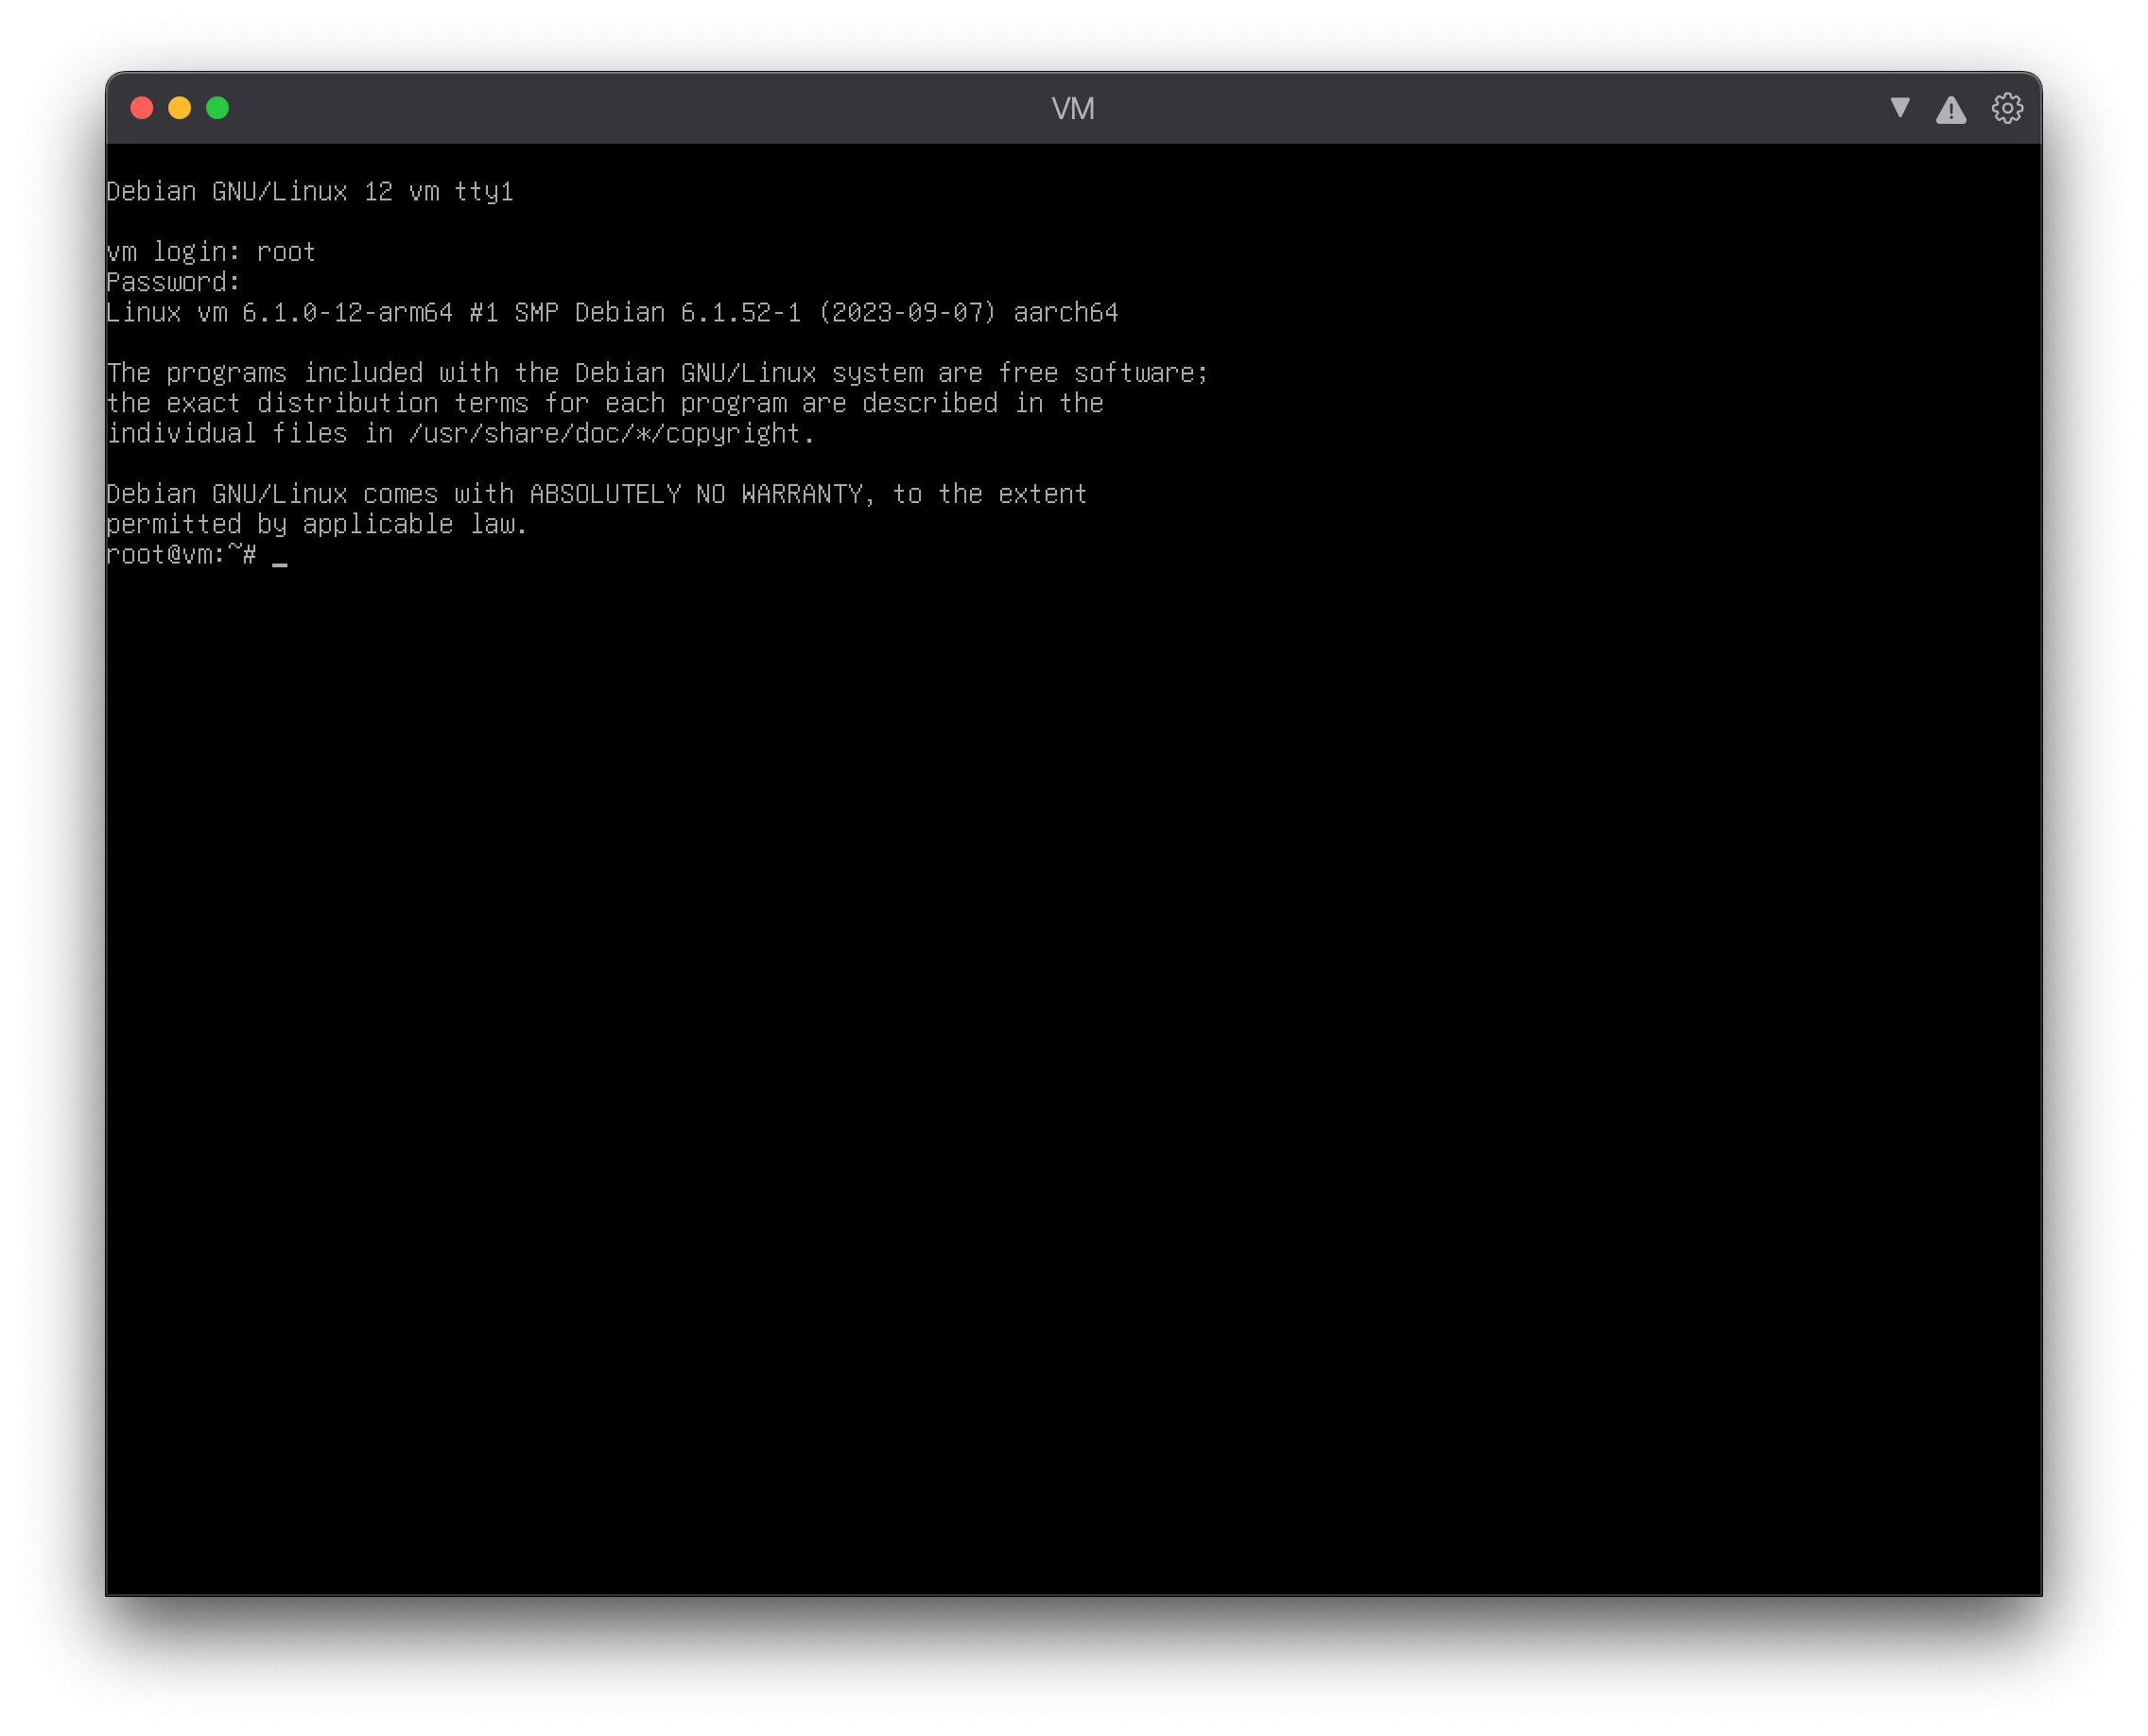This screenshot has height=1736, width=2148.
Task: Click the VM title bar label
Action: [1073, 108]
